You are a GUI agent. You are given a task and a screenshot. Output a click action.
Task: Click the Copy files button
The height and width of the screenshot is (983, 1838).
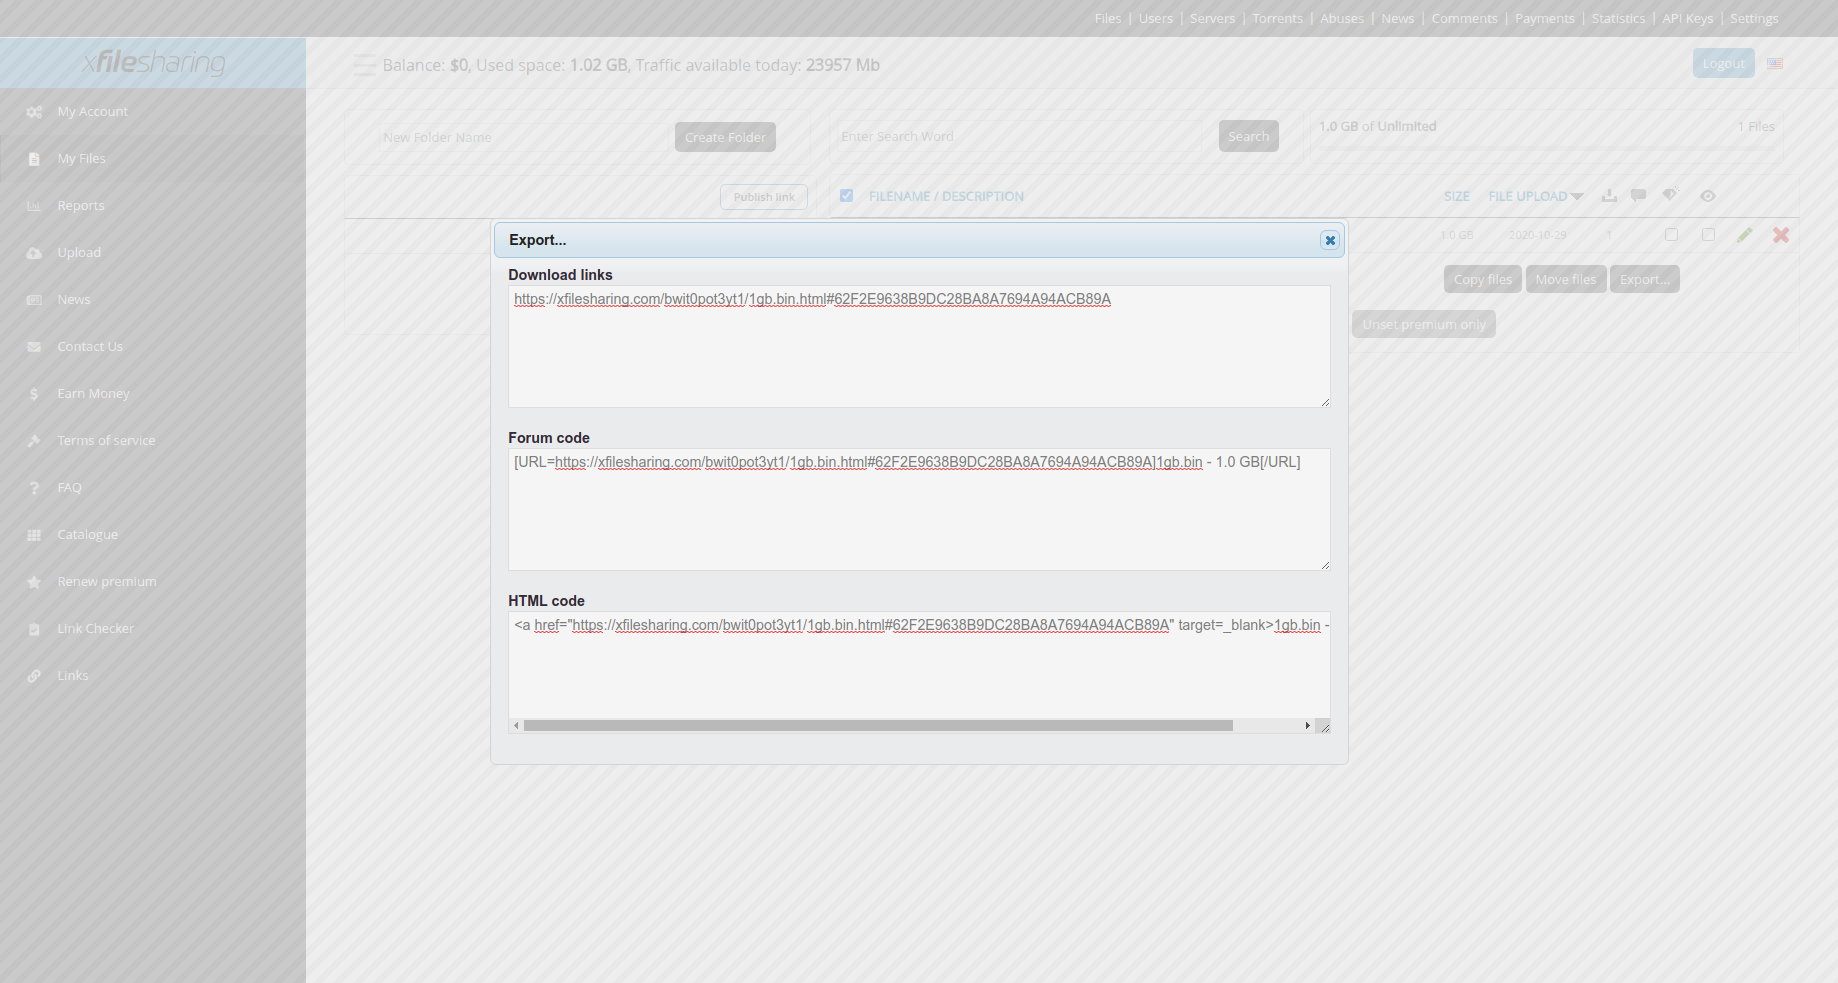point(1483,279)
